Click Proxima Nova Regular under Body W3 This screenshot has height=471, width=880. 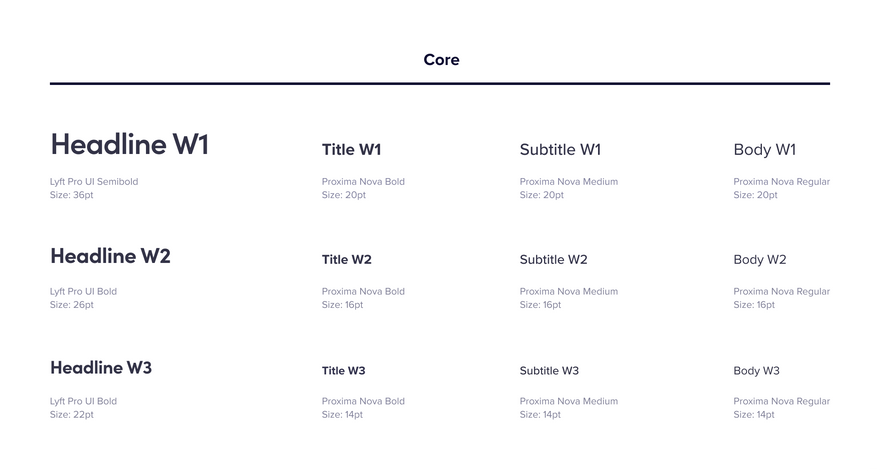[781, 401]
